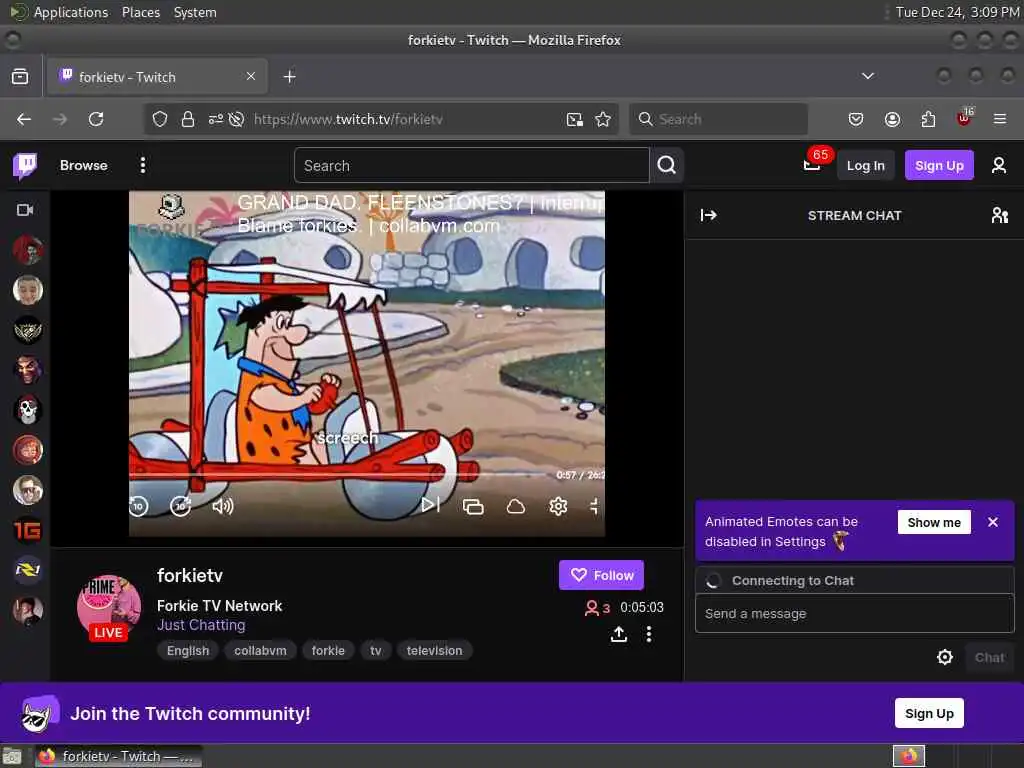
Task: Collapse the stream chat panel
Action: [x=709, y=215]
